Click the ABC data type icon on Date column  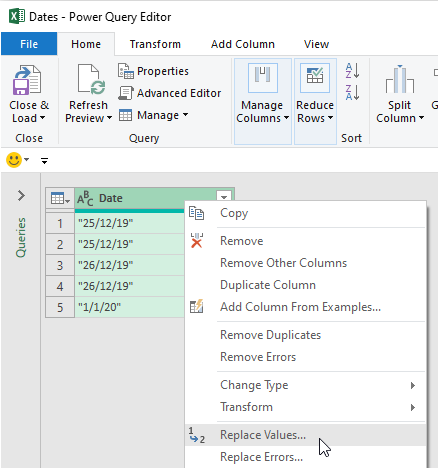point(85,199)
